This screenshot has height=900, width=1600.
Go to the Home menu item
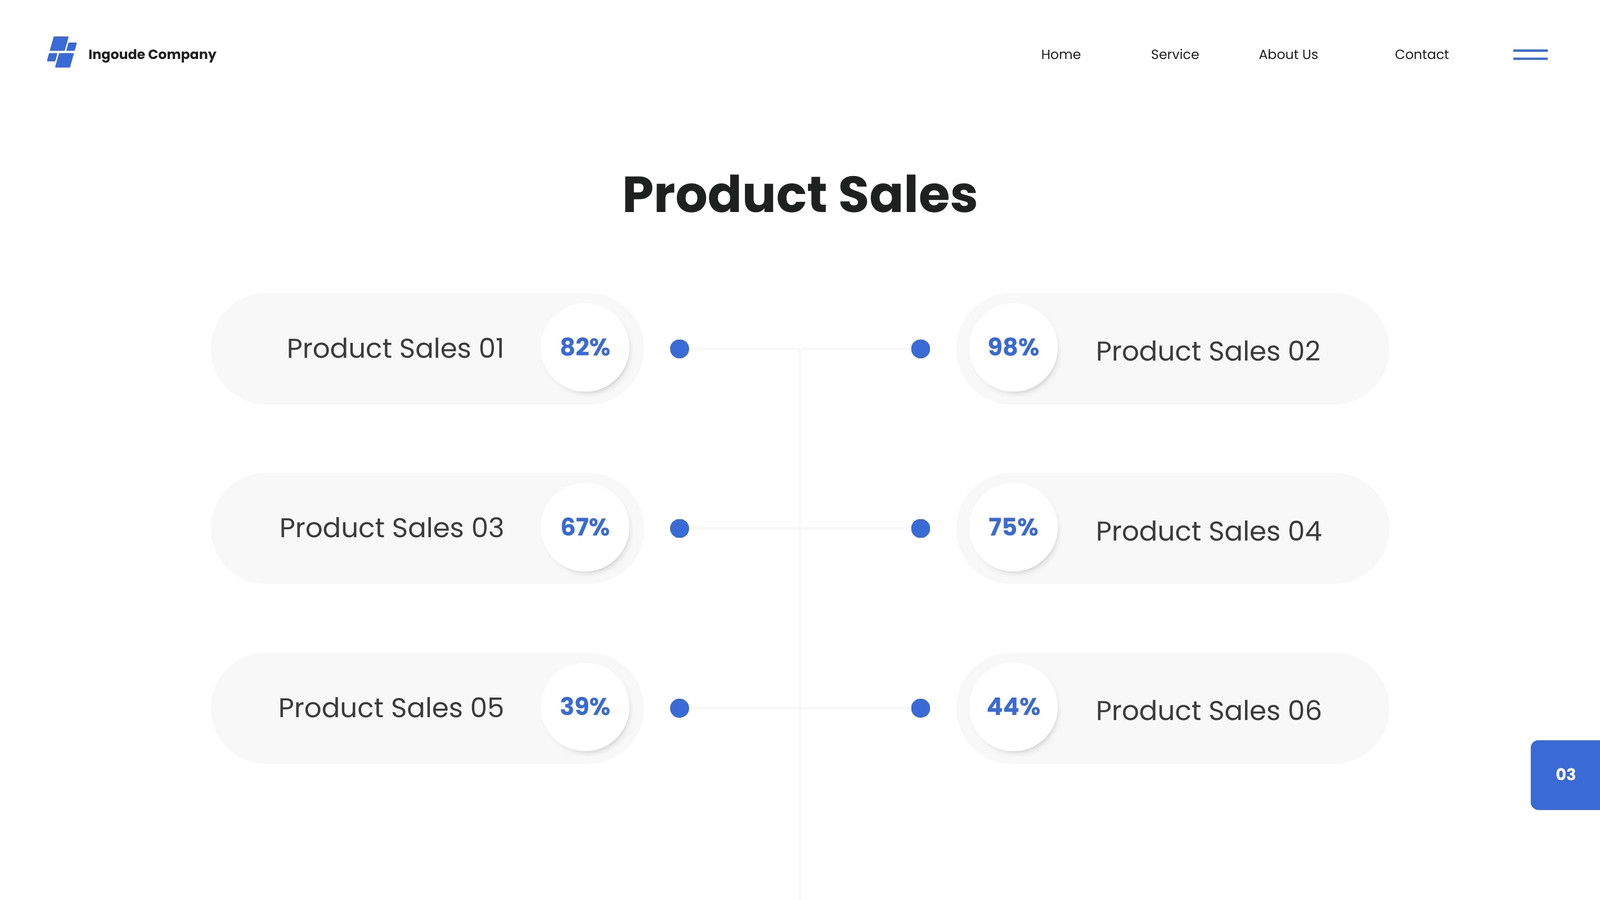coord(1060,54)
